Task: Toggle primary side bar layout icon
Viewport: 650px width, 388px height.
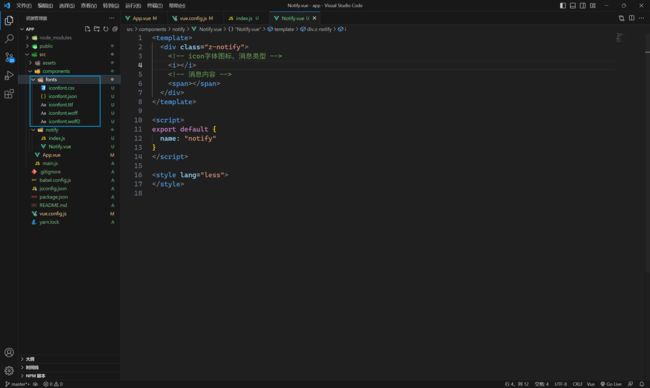Action: pyautogui.click(x=563, y=6)
